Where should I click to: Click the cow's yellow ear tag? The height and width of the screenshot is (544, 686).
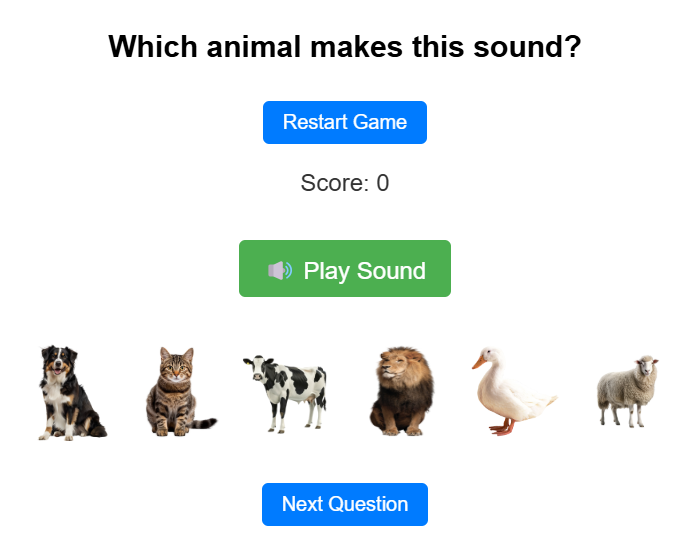(248, 361)
